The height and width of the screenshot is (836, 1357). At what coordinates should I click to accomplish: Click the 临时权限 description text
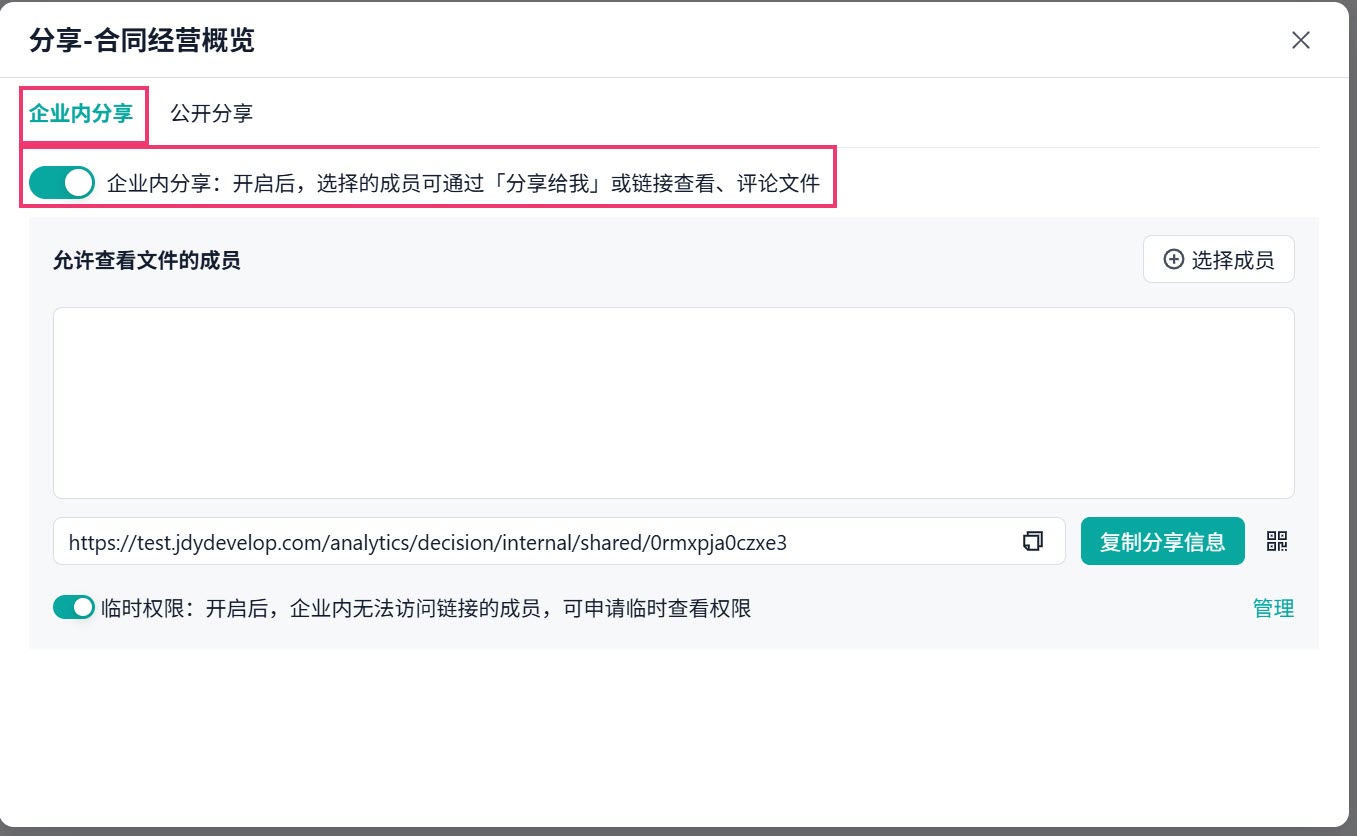(x=426, y=608)
